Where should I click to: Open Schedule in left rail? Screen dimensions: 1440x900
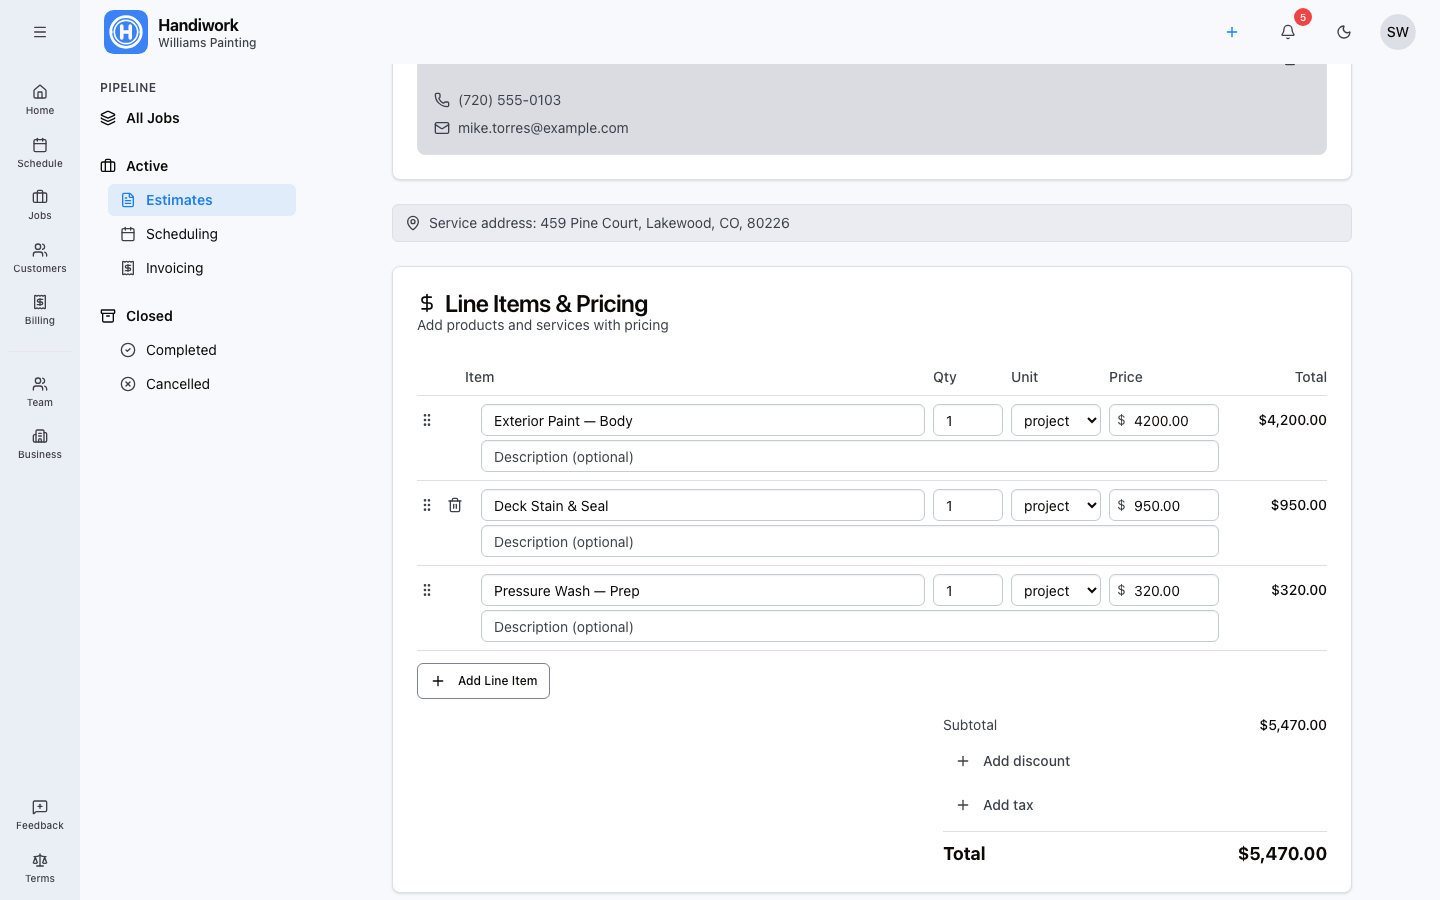40,153
